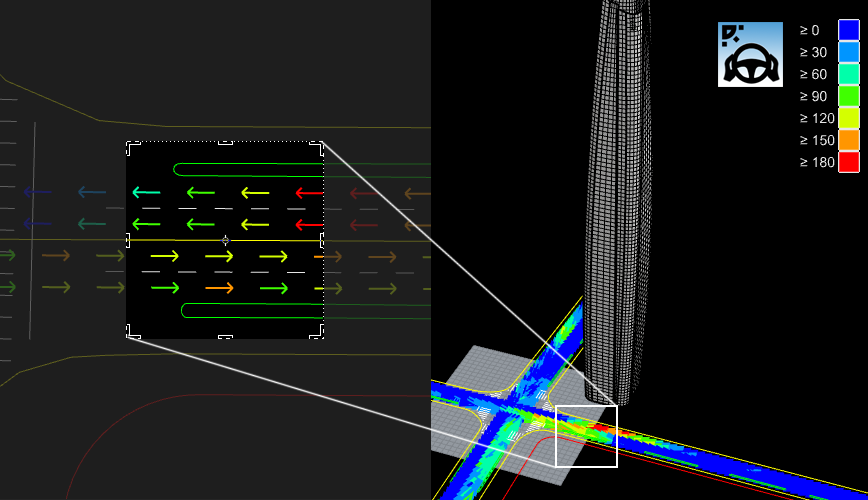This screenshot has height=500, width=868.
Task: Select the light blue ≥ 30 legend swatch
Action: [849, 52]
